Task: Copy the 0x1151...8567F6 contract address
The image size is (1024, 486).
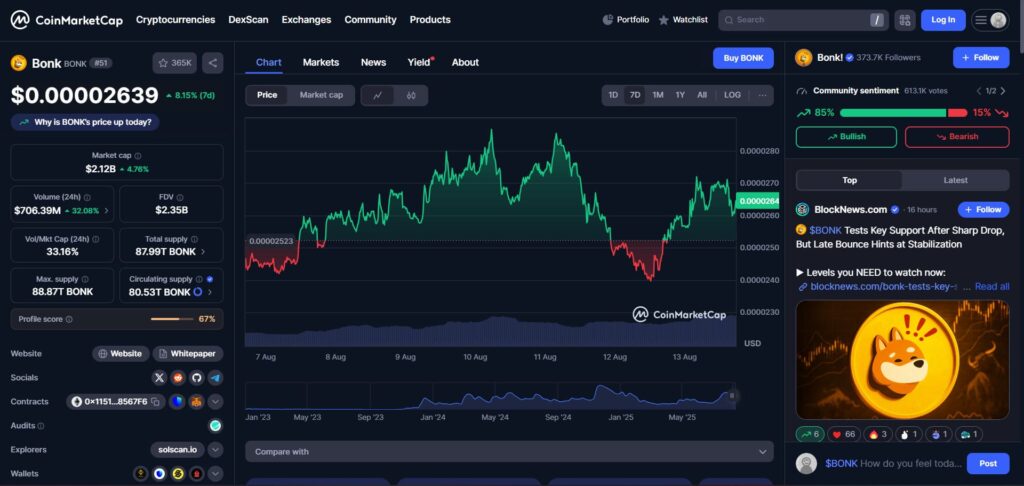Action: [x=157, y=402]
